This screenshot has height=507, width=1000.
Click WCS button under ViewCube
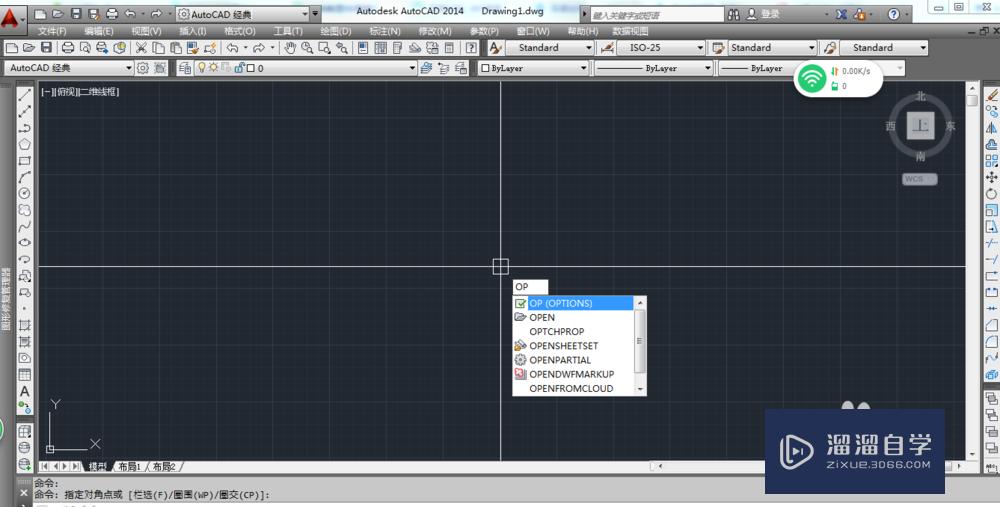[x=919, y=179]
